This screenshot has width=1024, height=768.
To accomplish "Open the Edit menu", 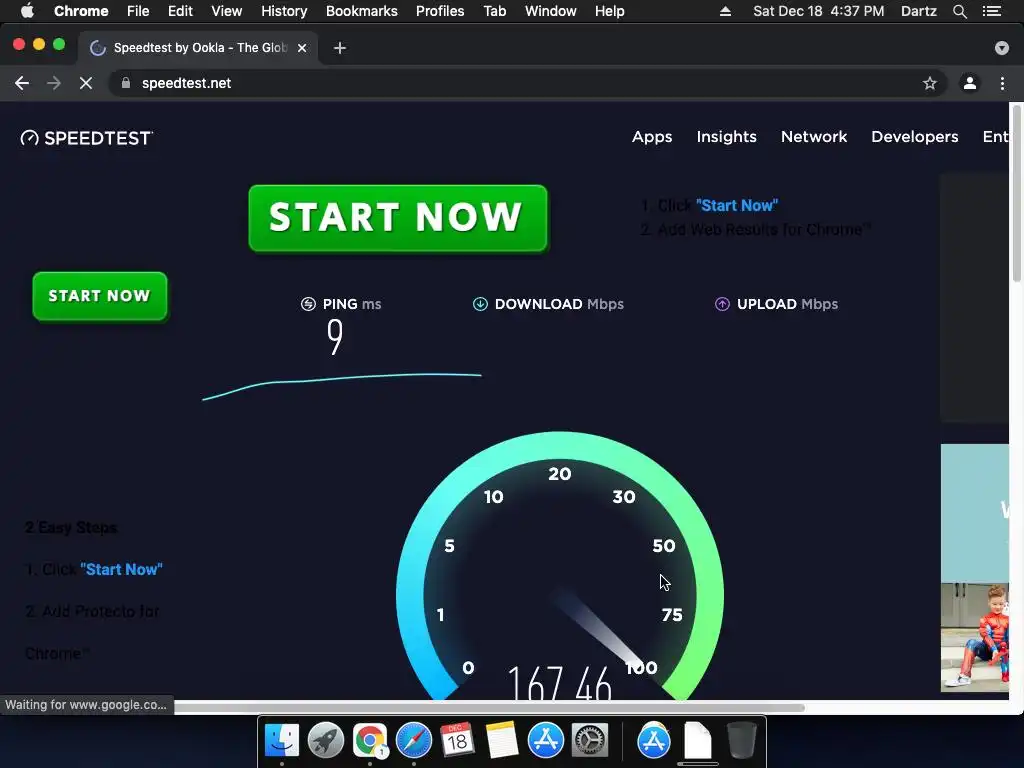I will [180, 11].
